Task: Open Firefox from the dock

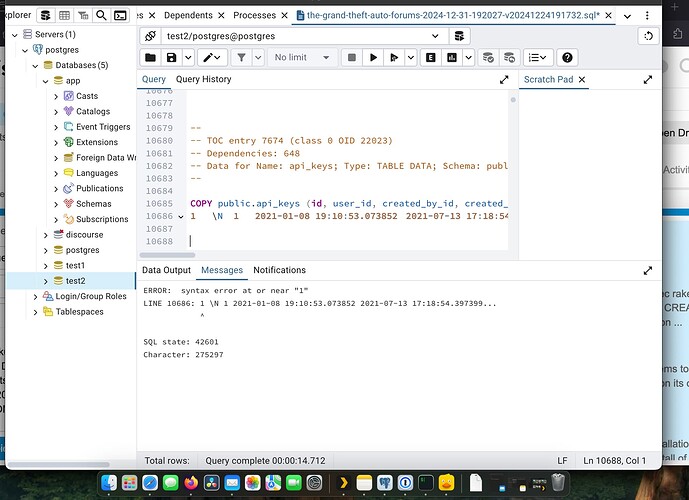Action: coord(191,483)
